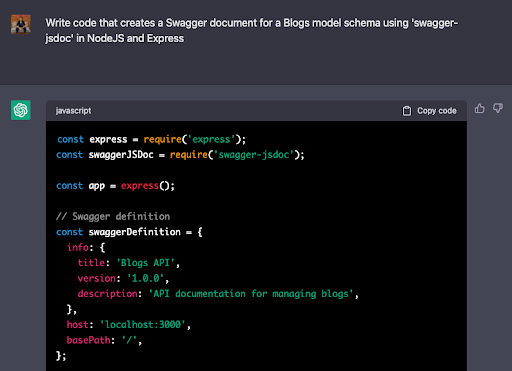Click the title 'Blogs API' line
The height and width of the screenshot is (371, 512).
coord(129,263)
